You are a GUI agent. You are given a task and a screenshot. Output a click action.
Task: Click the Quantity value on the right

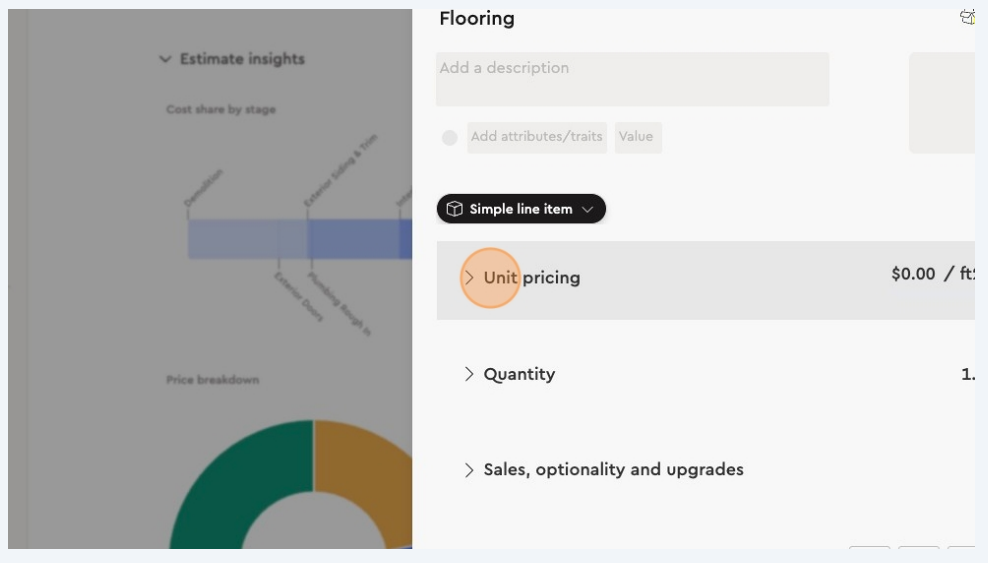[x=967, y=374]
